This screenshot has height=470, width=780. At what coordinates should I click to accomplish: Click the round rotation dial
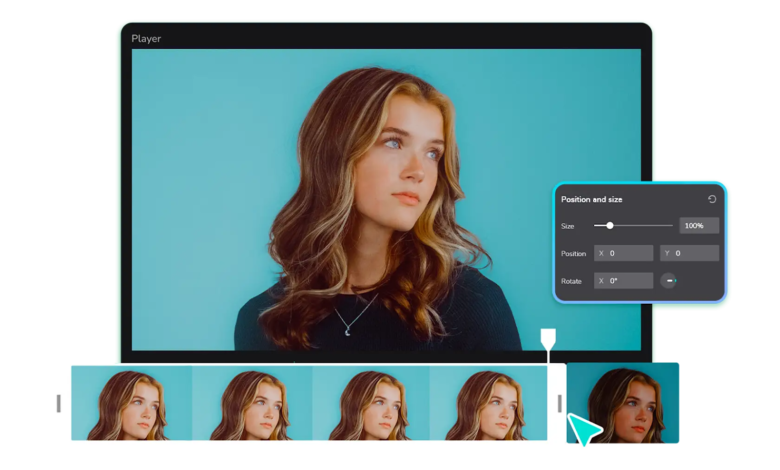[x=669, y=281]
